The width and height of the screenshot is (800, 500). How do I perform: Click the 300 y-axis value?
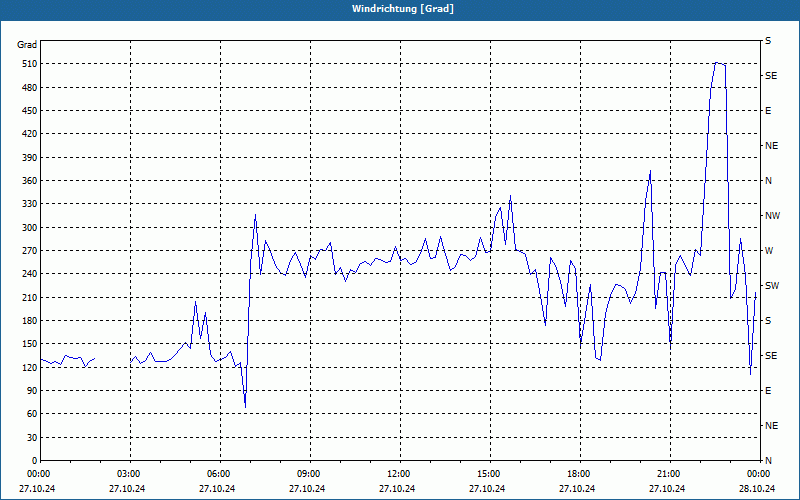tap(29, 228)
